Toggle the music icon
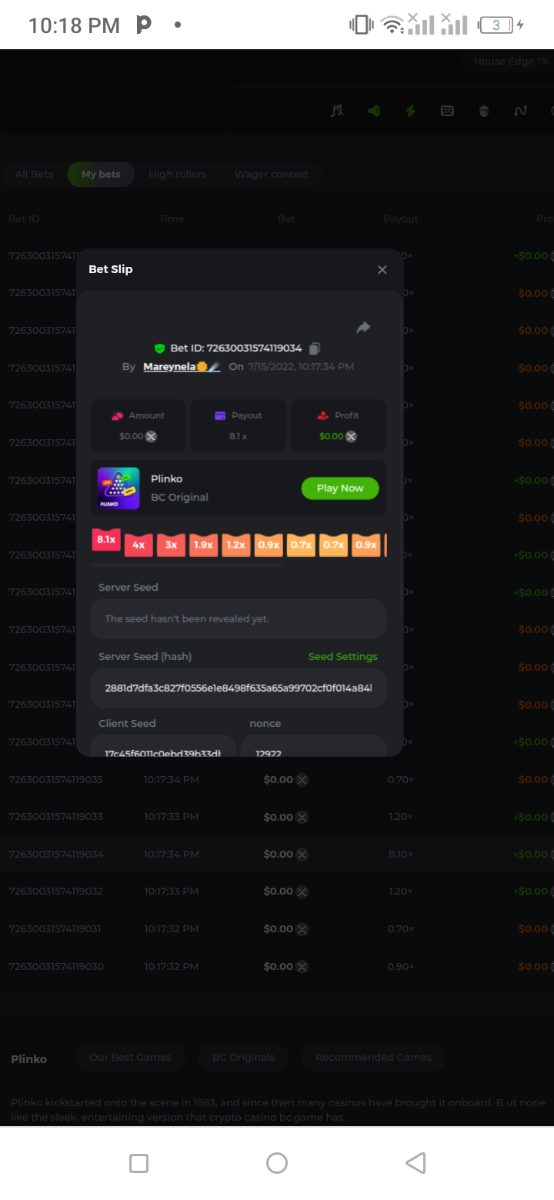This screenshot has height=1200, width=554. 336,111
